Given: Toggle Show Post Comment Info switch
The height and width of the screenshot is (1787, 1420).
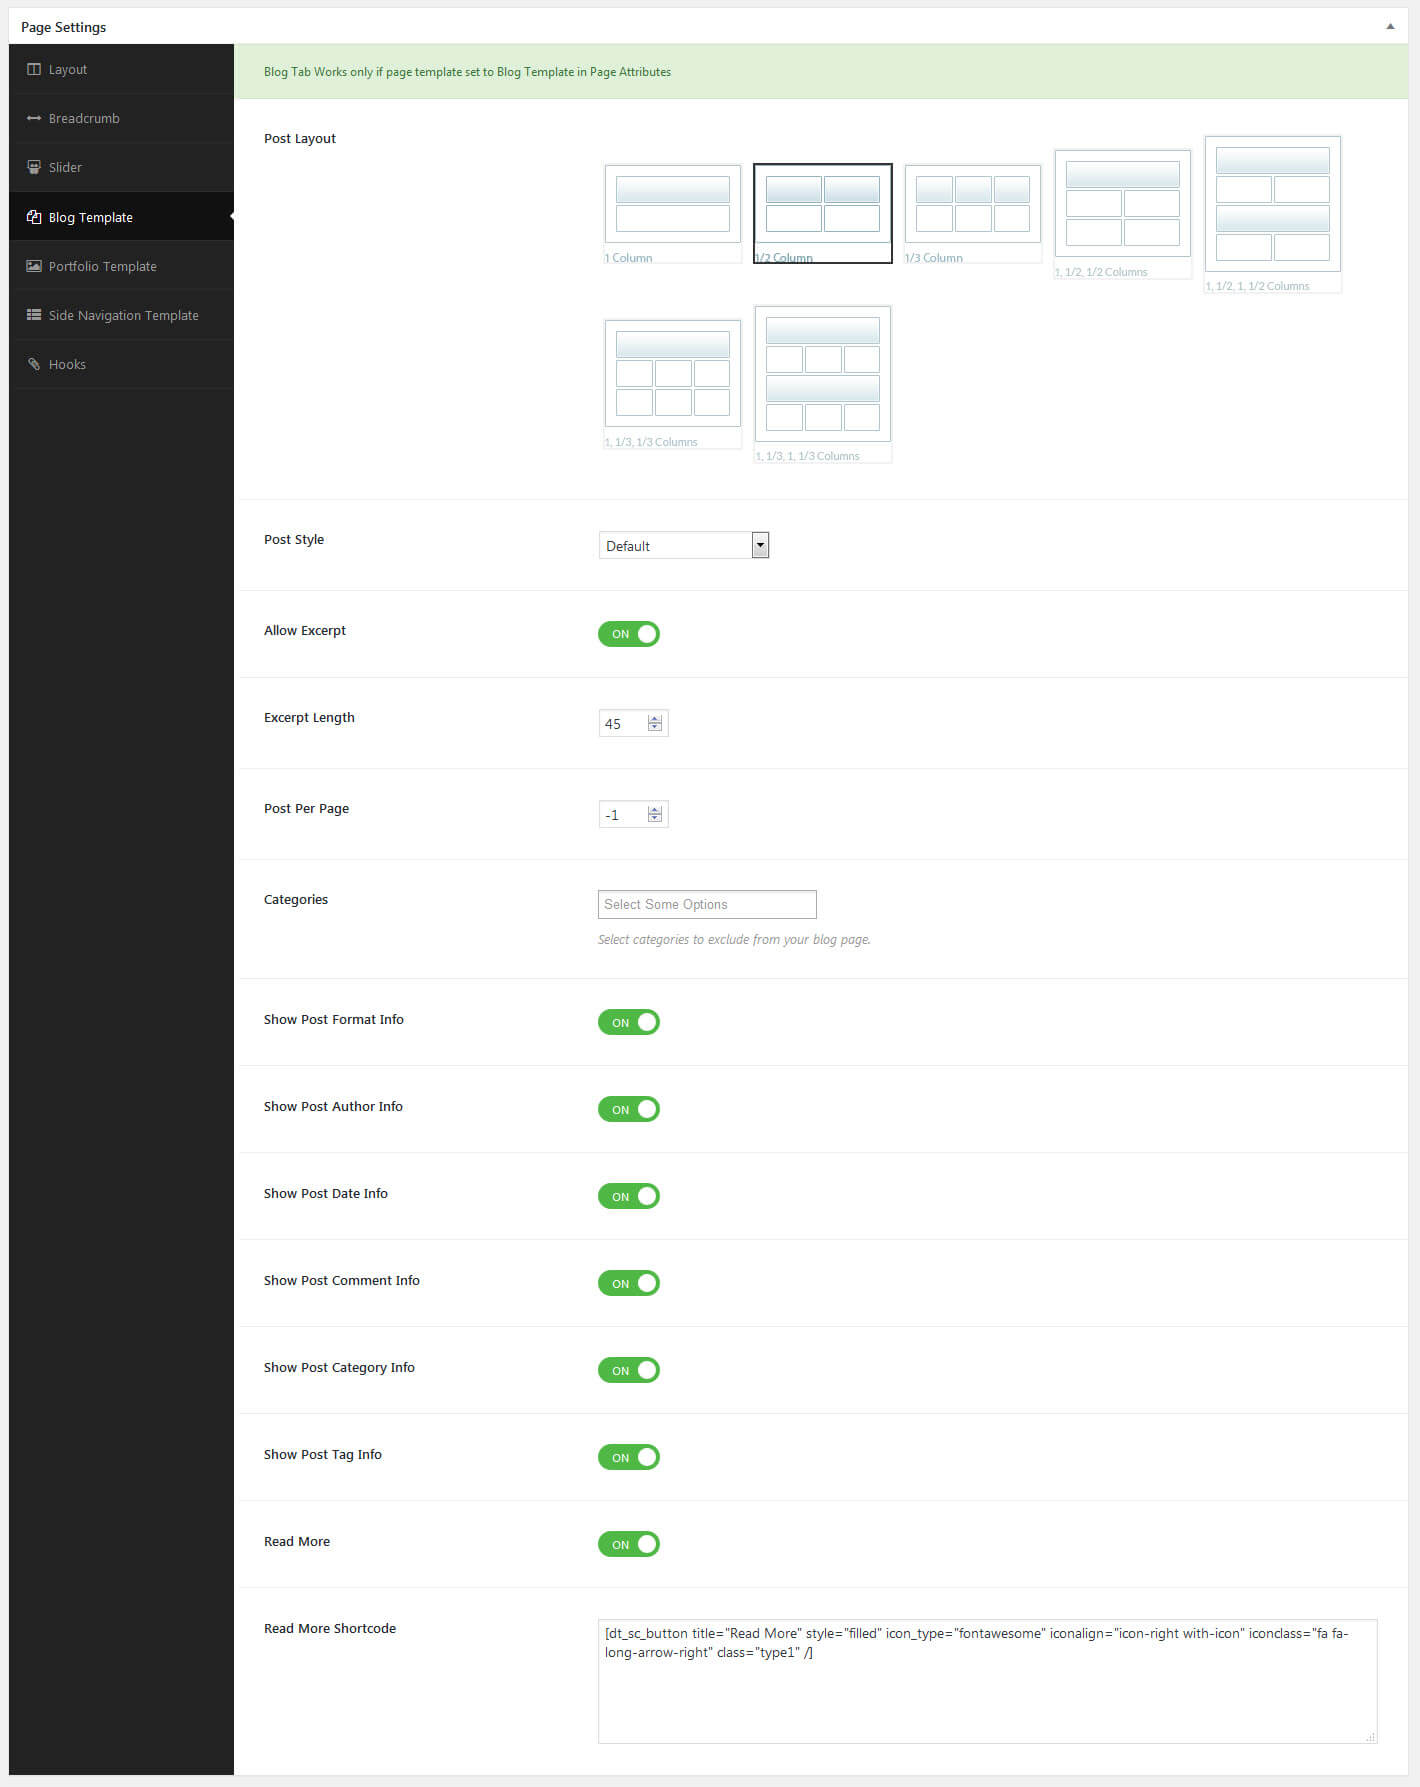Looking at the screenshot, I should point(629,1283).
